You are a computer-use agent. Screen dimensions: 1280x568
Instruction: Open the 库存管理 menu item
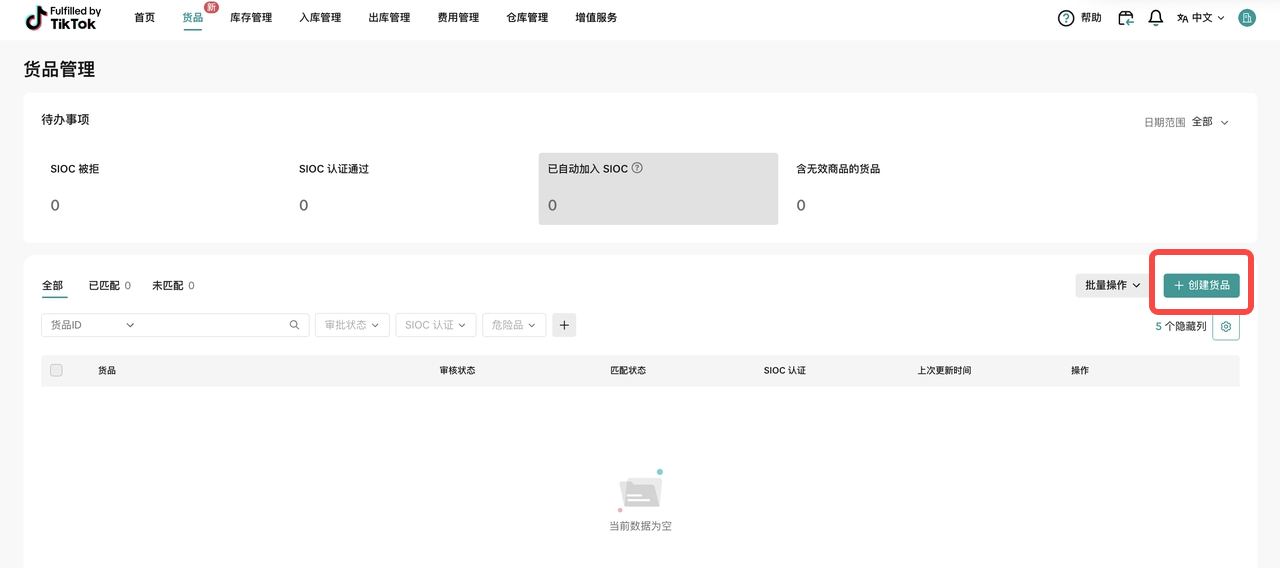pos(251,18)
